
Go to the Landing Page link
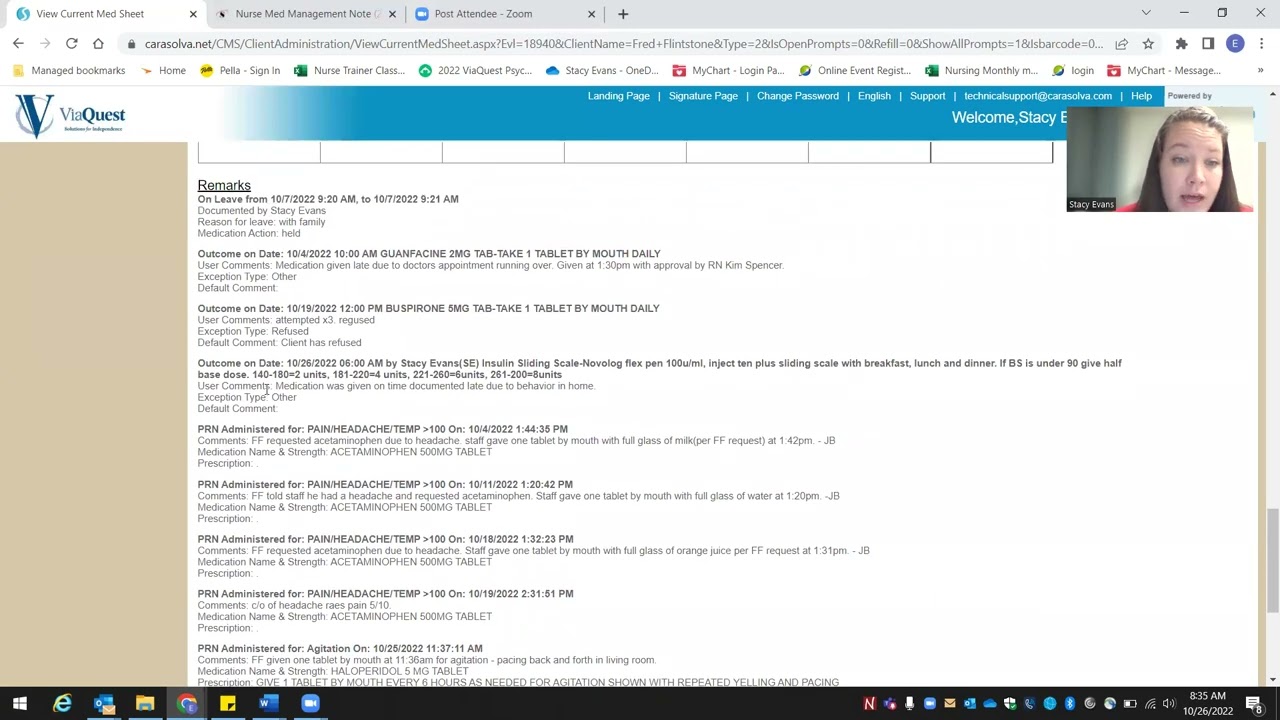pos(618,96)
